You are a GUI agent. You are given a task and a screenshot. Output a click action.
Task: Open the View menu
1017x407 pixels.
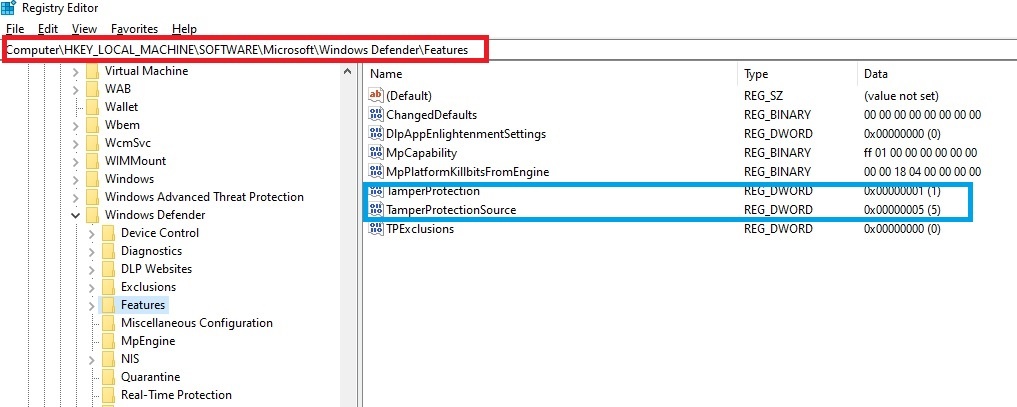tap(84, 29)
